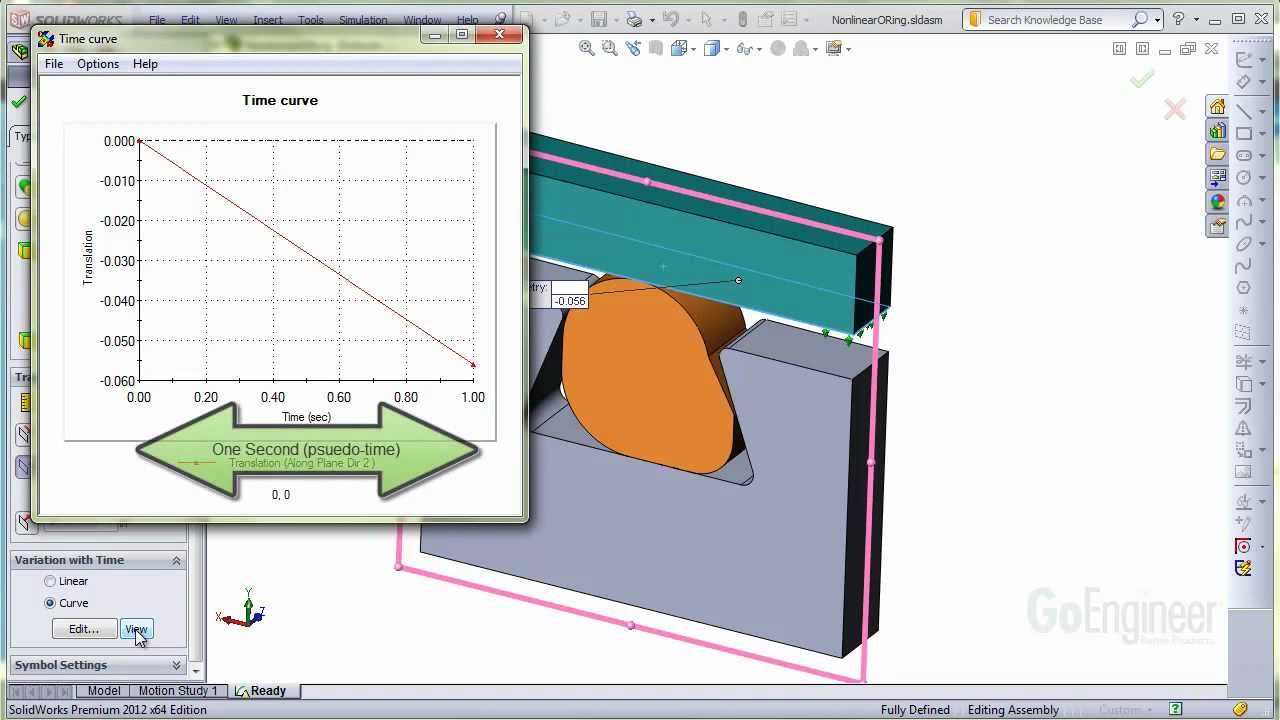Image resolution: width=1280 pixels, height=720 pixels.
Task: Click the green OK checkmark in graphics area
Action: (x=1142, y=78)
